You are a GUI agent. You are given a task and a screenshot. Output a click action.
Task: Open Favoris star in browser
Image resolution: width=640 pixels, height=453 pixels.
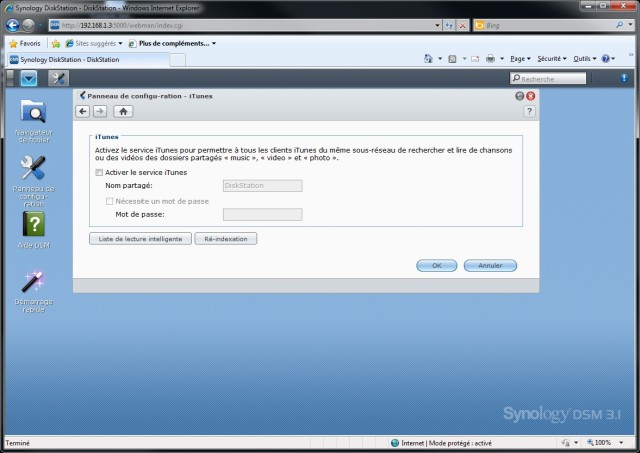pos(25,43)
